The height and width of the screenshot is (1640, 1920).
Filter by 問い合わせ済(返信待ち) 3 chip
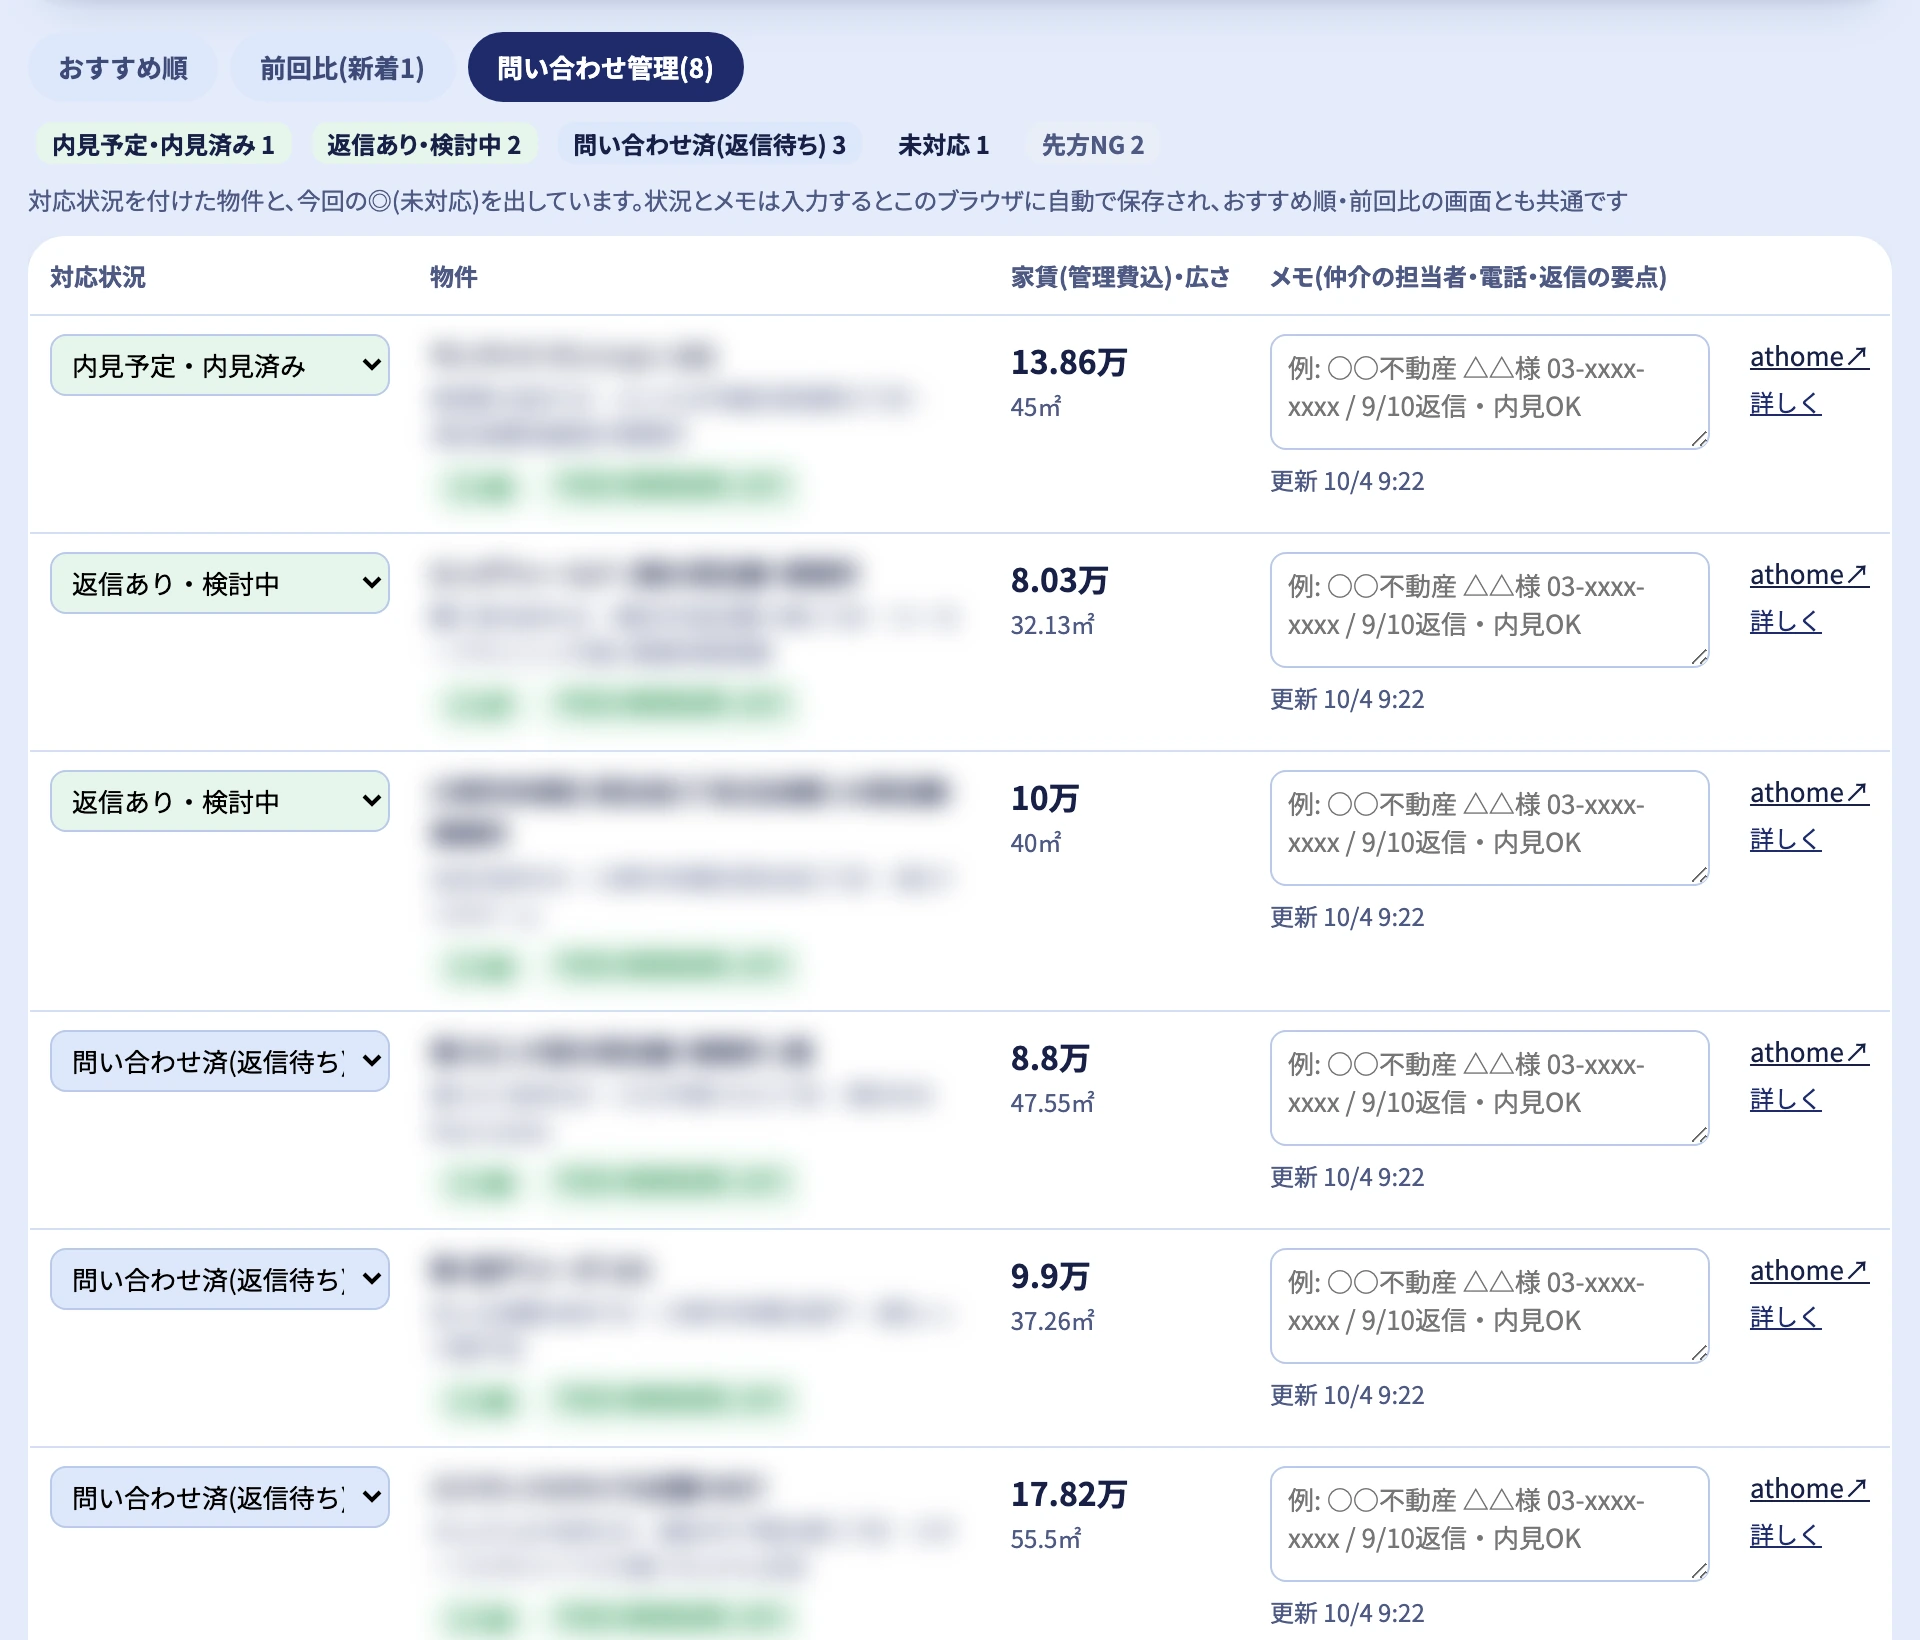pos(710,145)
